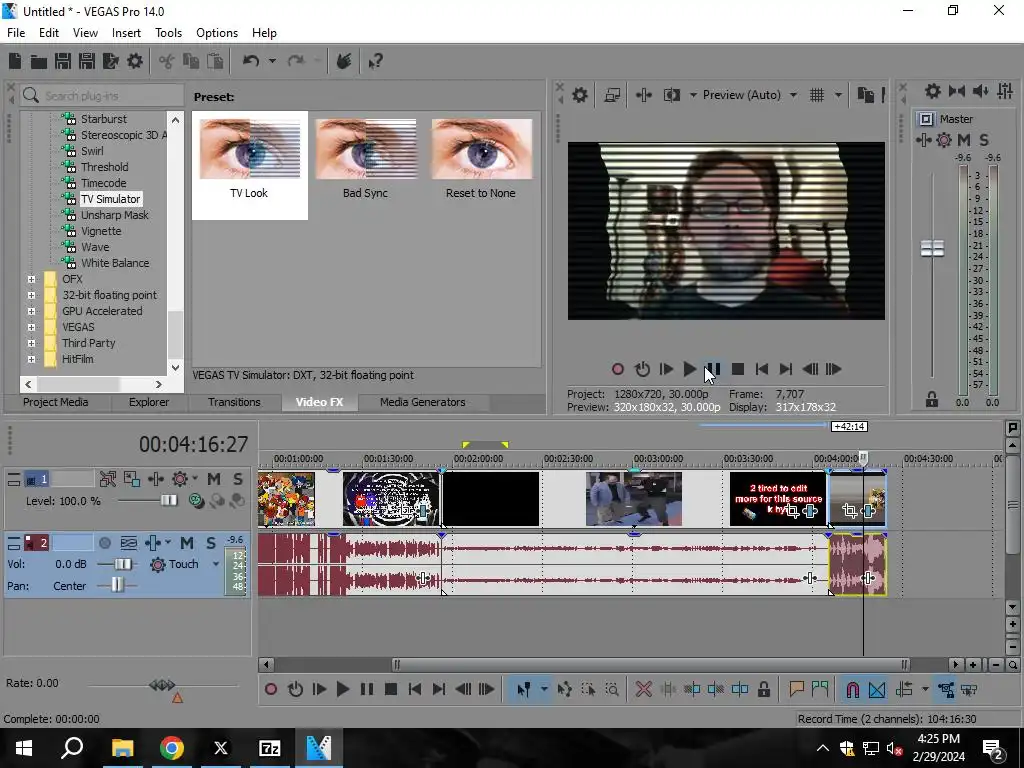
Task: Mute audio track 2
Action: (187, 543)
